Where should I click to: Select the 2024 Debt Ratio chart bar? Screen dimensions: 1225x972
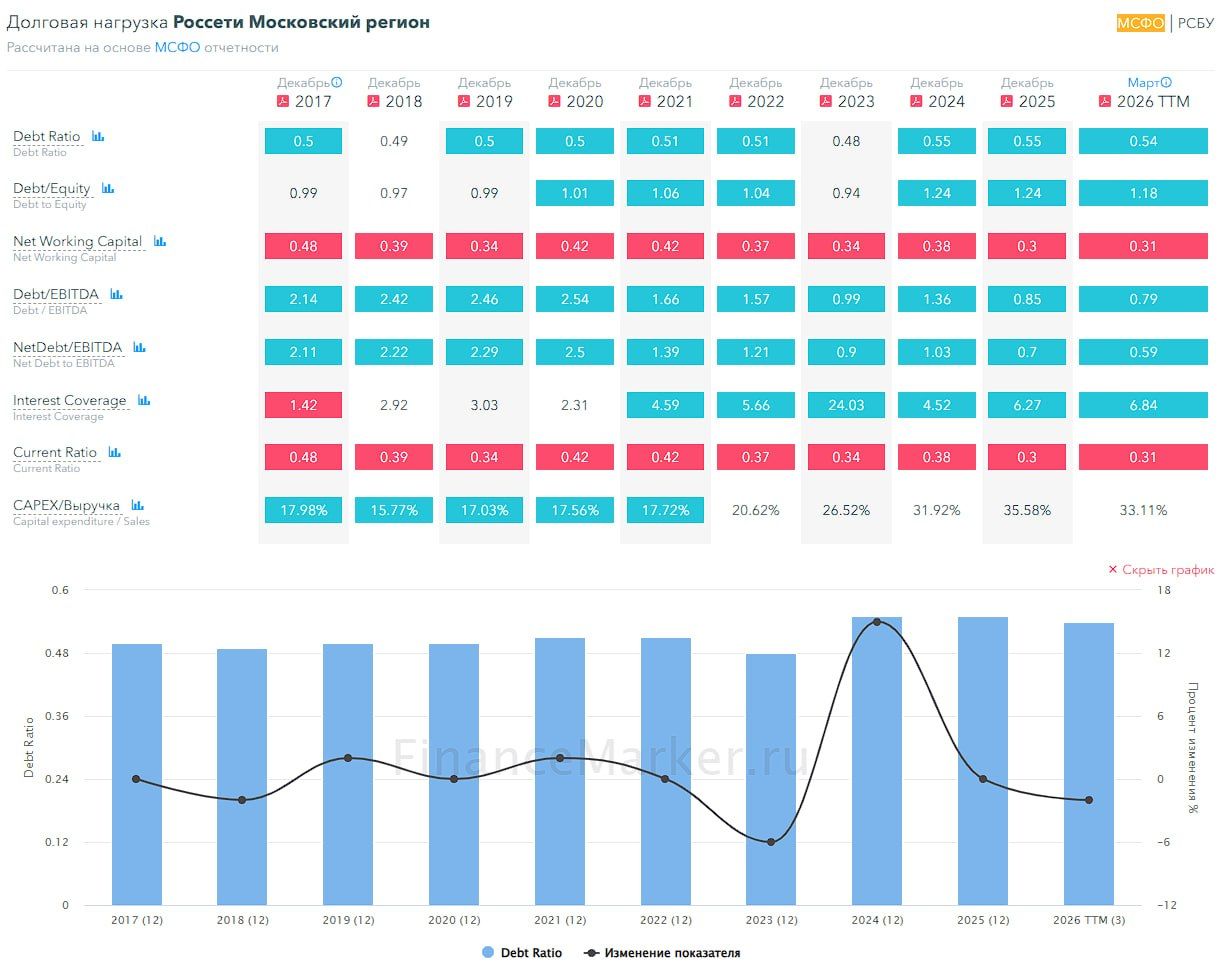click(x=877, y=761)
